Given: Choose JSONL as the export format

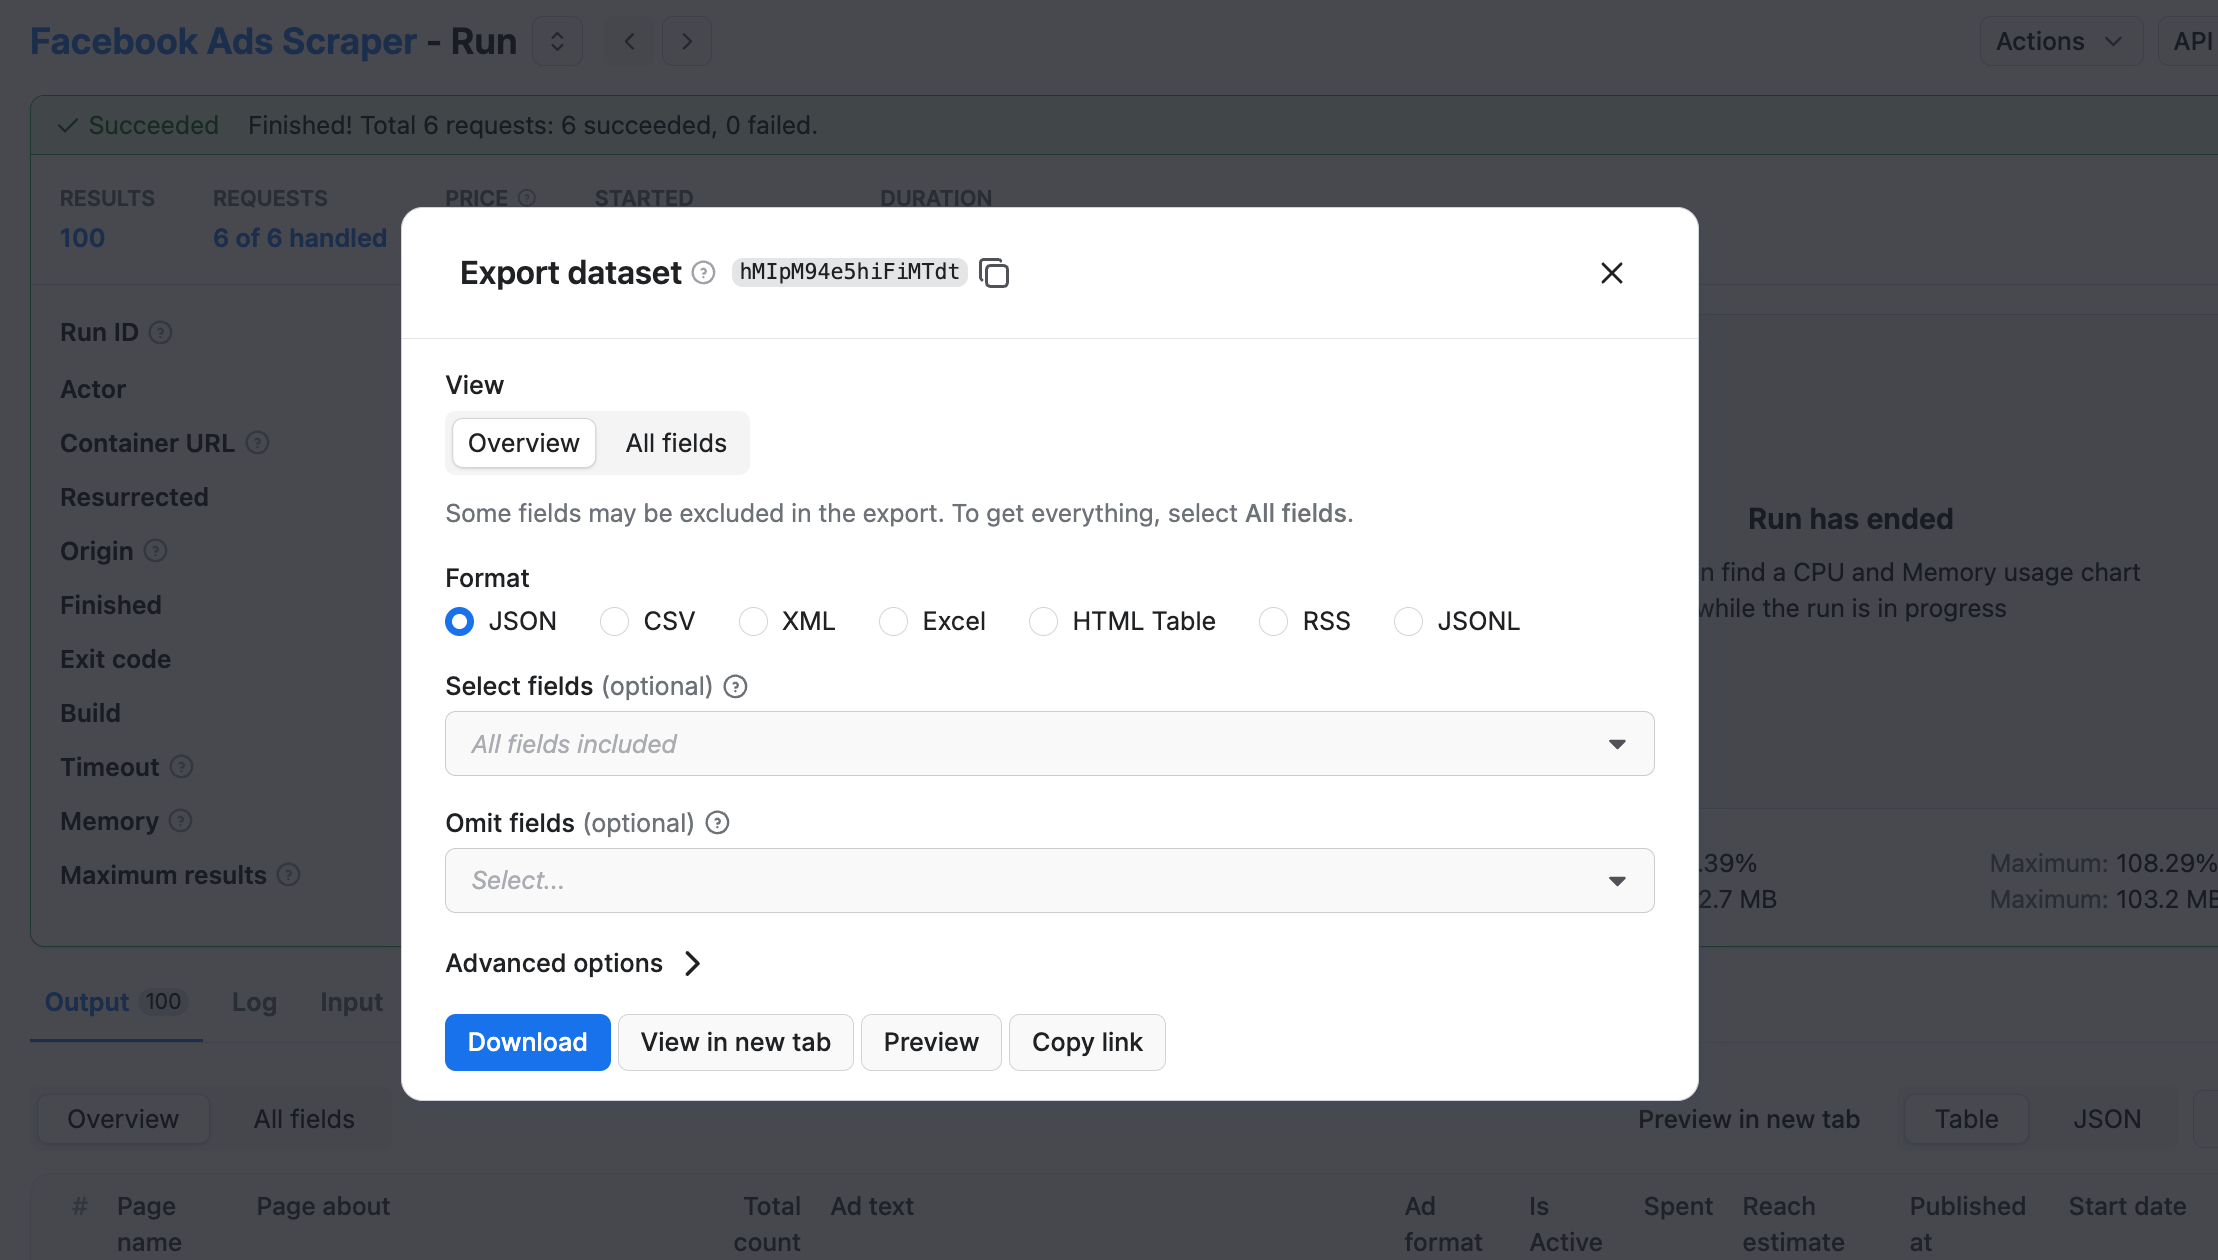Looking at the screenshot, I should 1408,621.
